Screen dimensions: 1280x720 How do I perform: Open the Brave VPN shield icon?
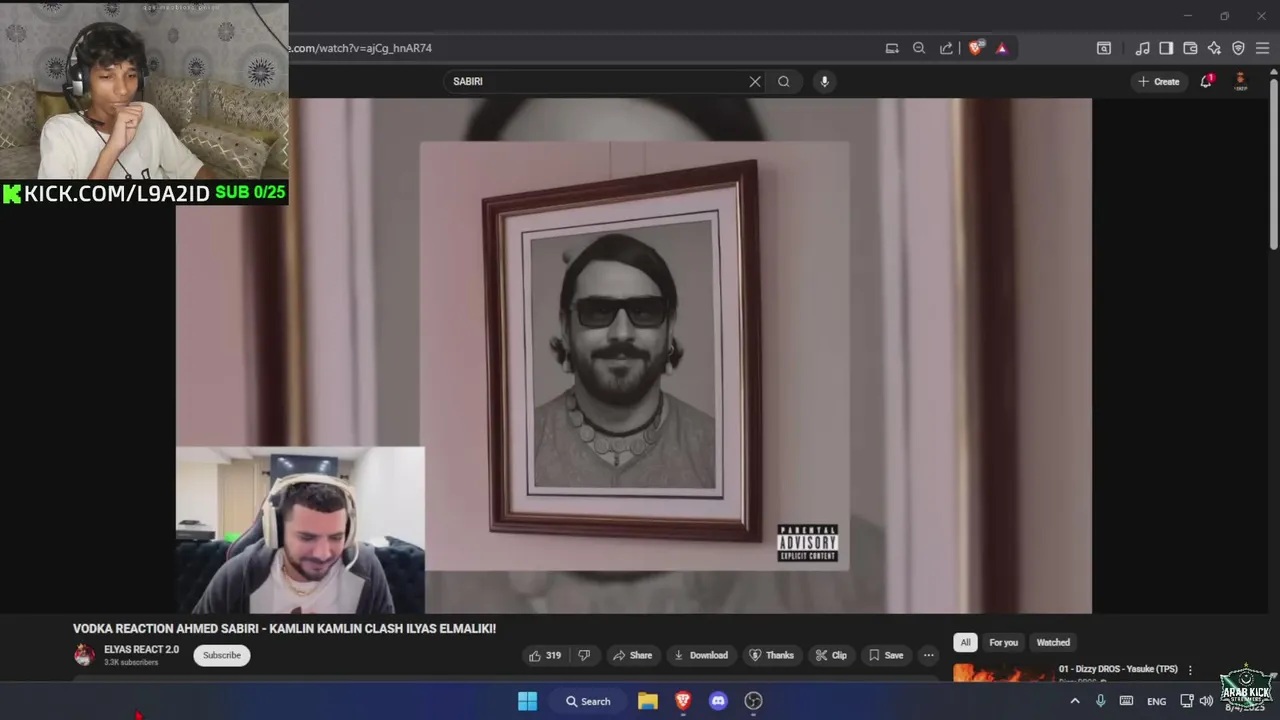1238,48
